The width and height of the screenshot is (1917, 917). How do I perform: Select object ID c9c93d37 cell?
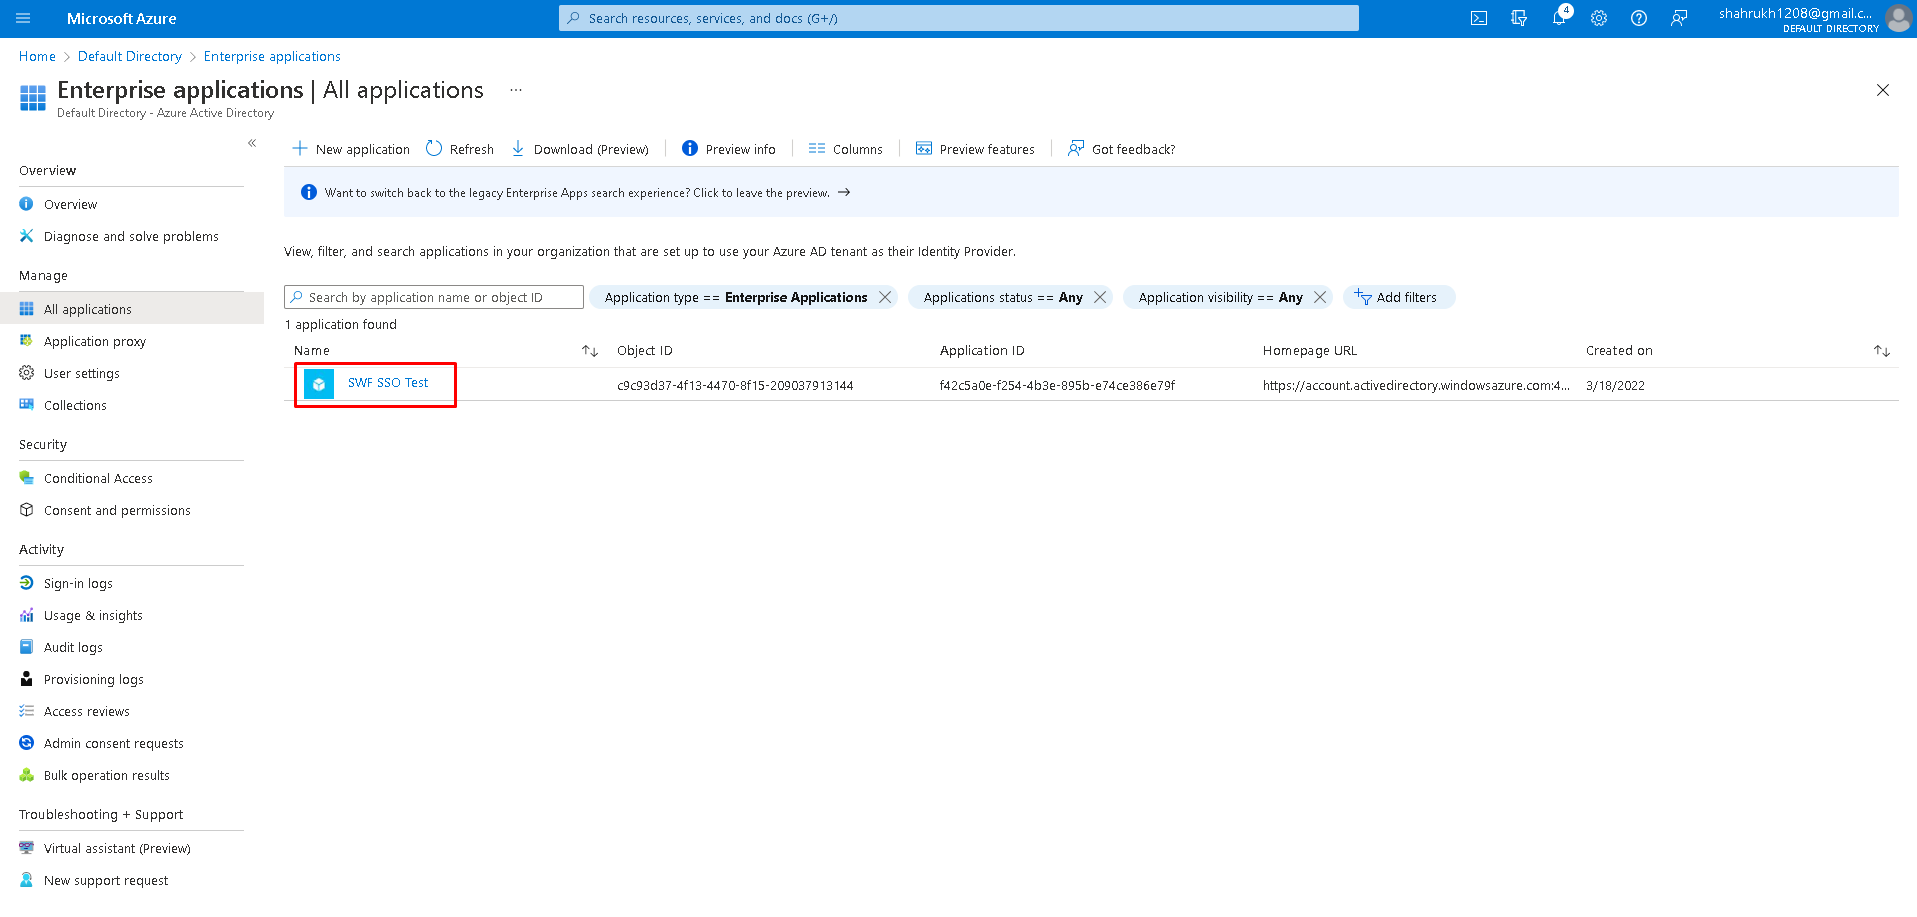[735, 385]
